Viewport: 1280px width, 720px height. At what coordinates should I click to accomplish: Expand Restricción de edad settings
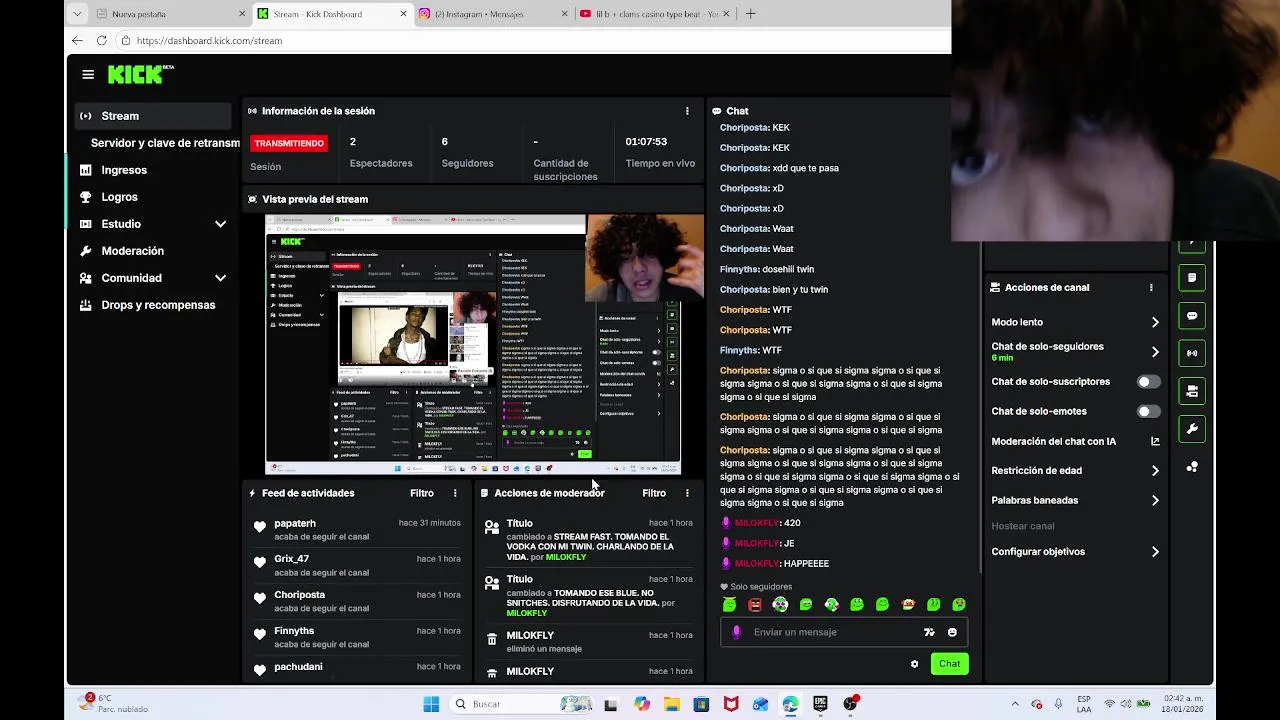1155,471
